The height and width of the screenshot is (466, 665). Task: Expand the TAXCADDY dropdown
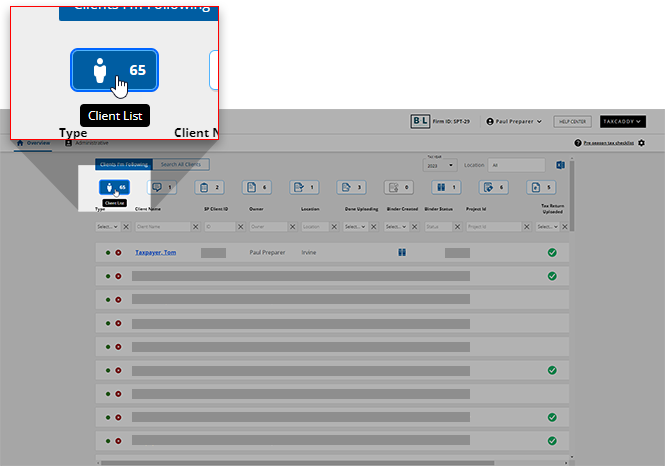[623, 121]
